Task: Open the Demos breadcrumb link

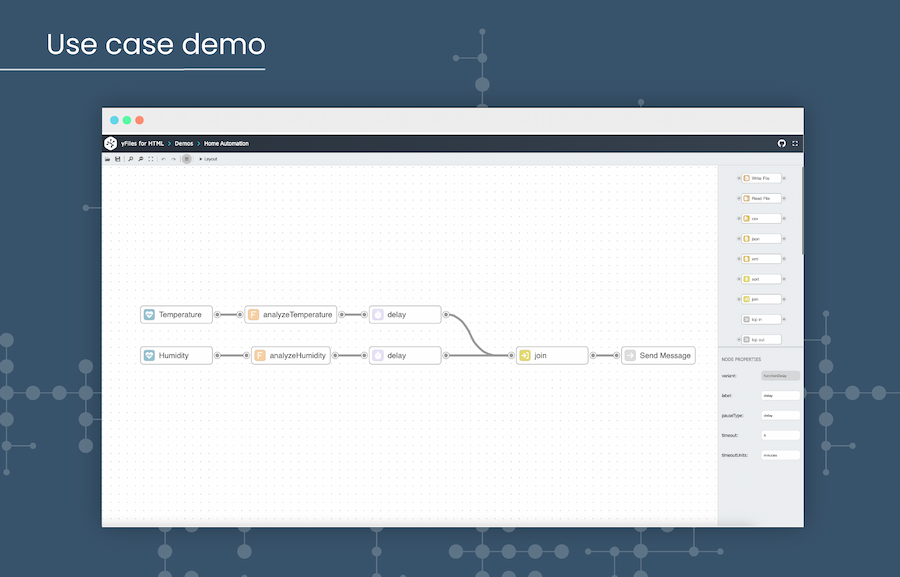Action: [184, 143]
